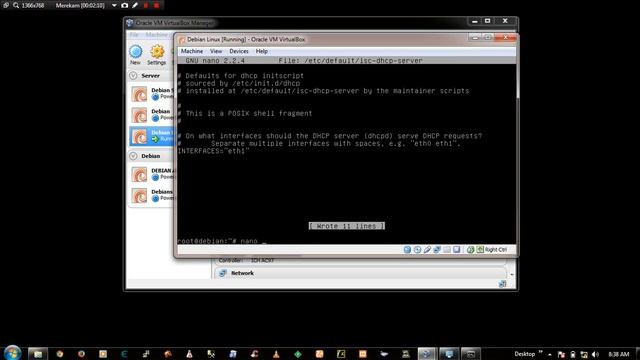Click recorder red stop button at top
Image resolution: width=640 pixels, height=360 pixels.
156,5
